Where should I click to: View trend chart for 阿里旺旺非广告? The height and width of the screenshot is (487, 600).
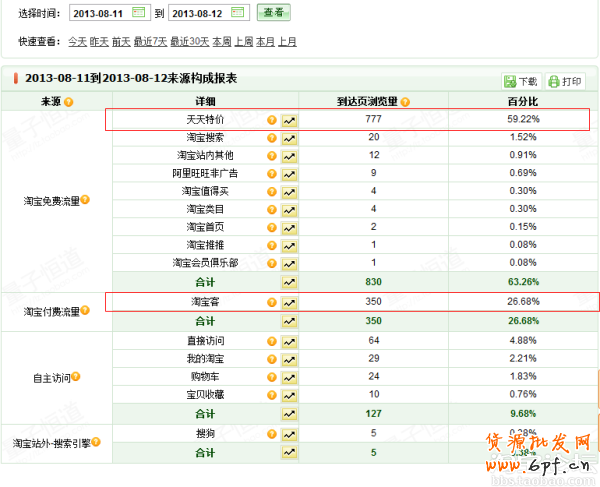(x=289, y=174)
